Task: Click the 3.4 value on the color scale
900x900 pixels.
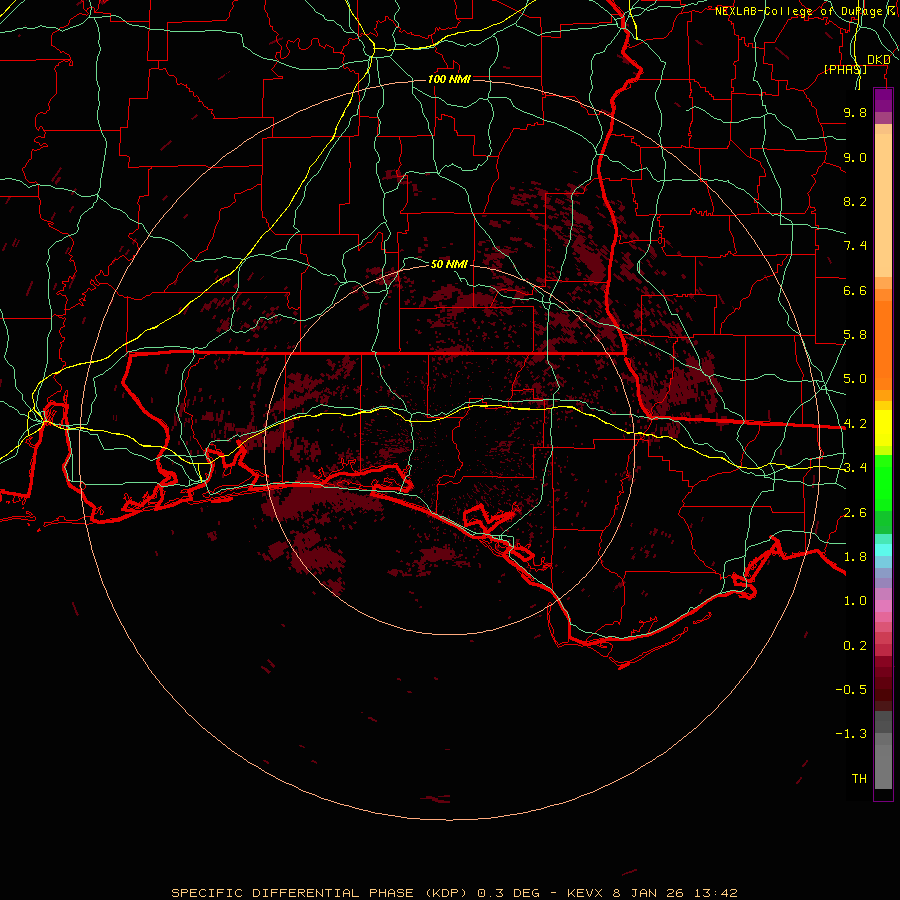Action: (855, 468)
